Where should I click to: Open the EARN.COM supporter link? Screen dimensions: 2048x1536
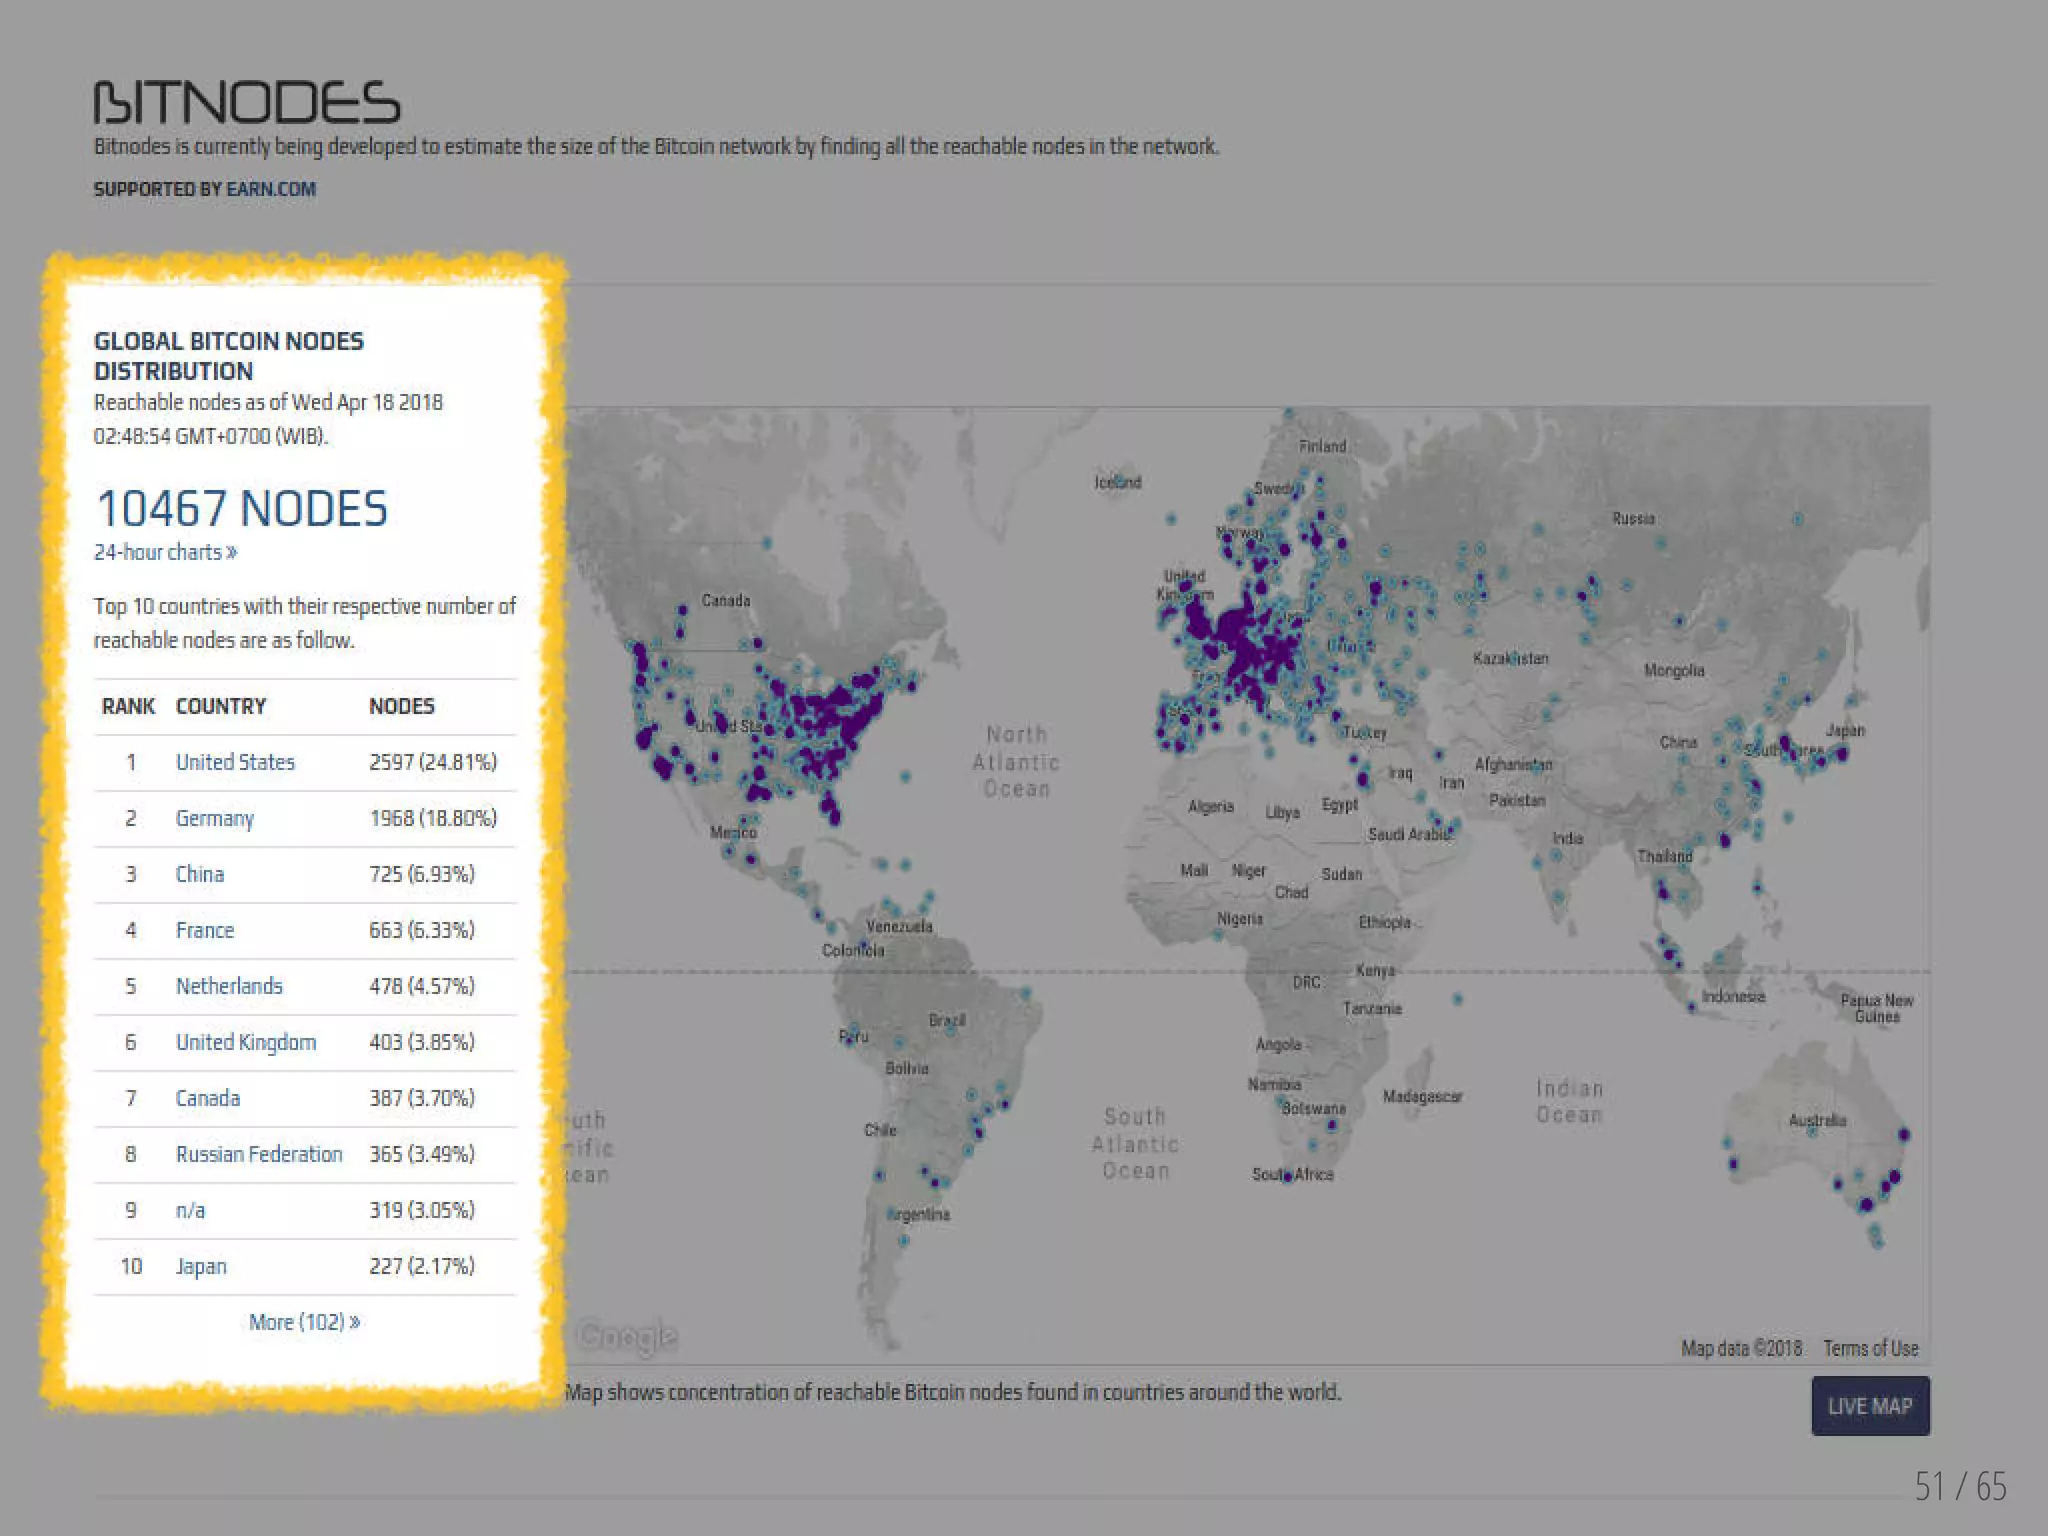270,189
